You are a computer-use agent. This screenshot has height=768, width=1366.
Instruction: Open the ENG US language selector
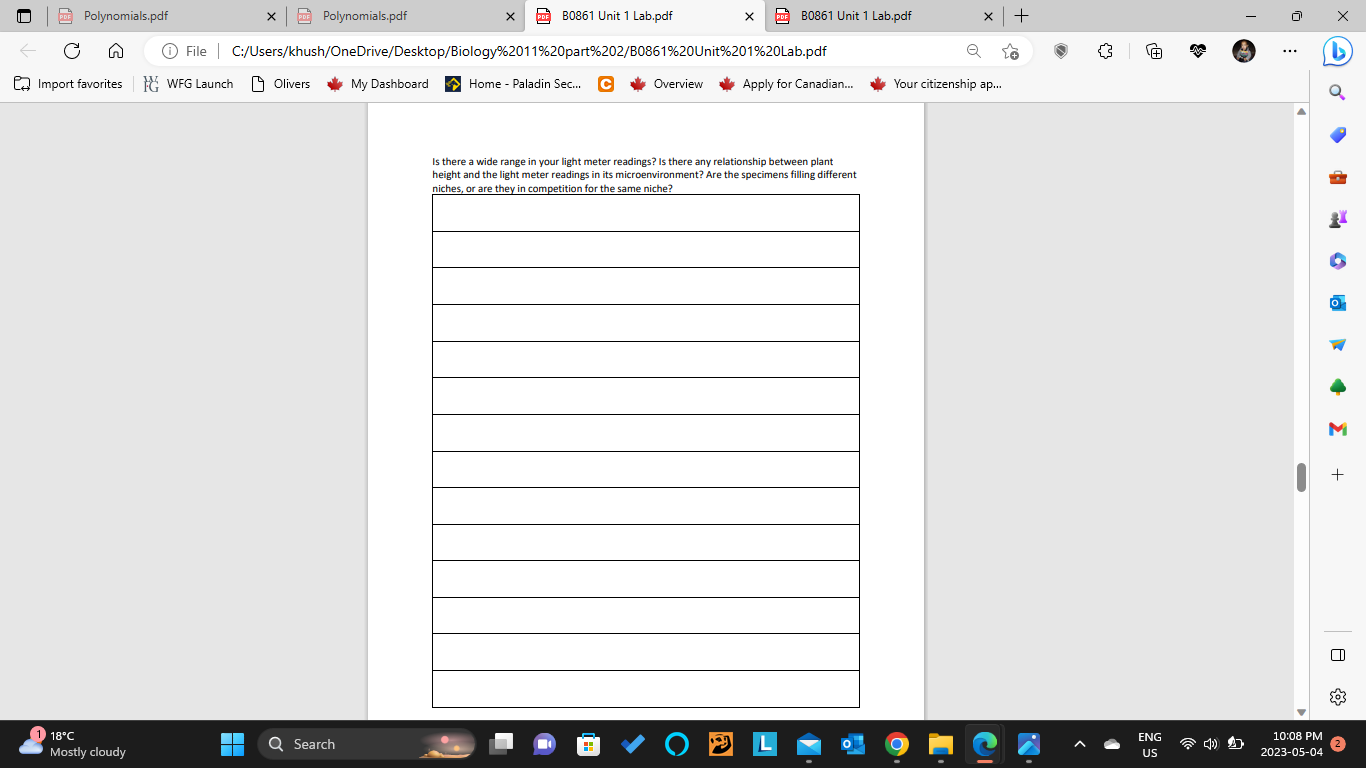1148,744
